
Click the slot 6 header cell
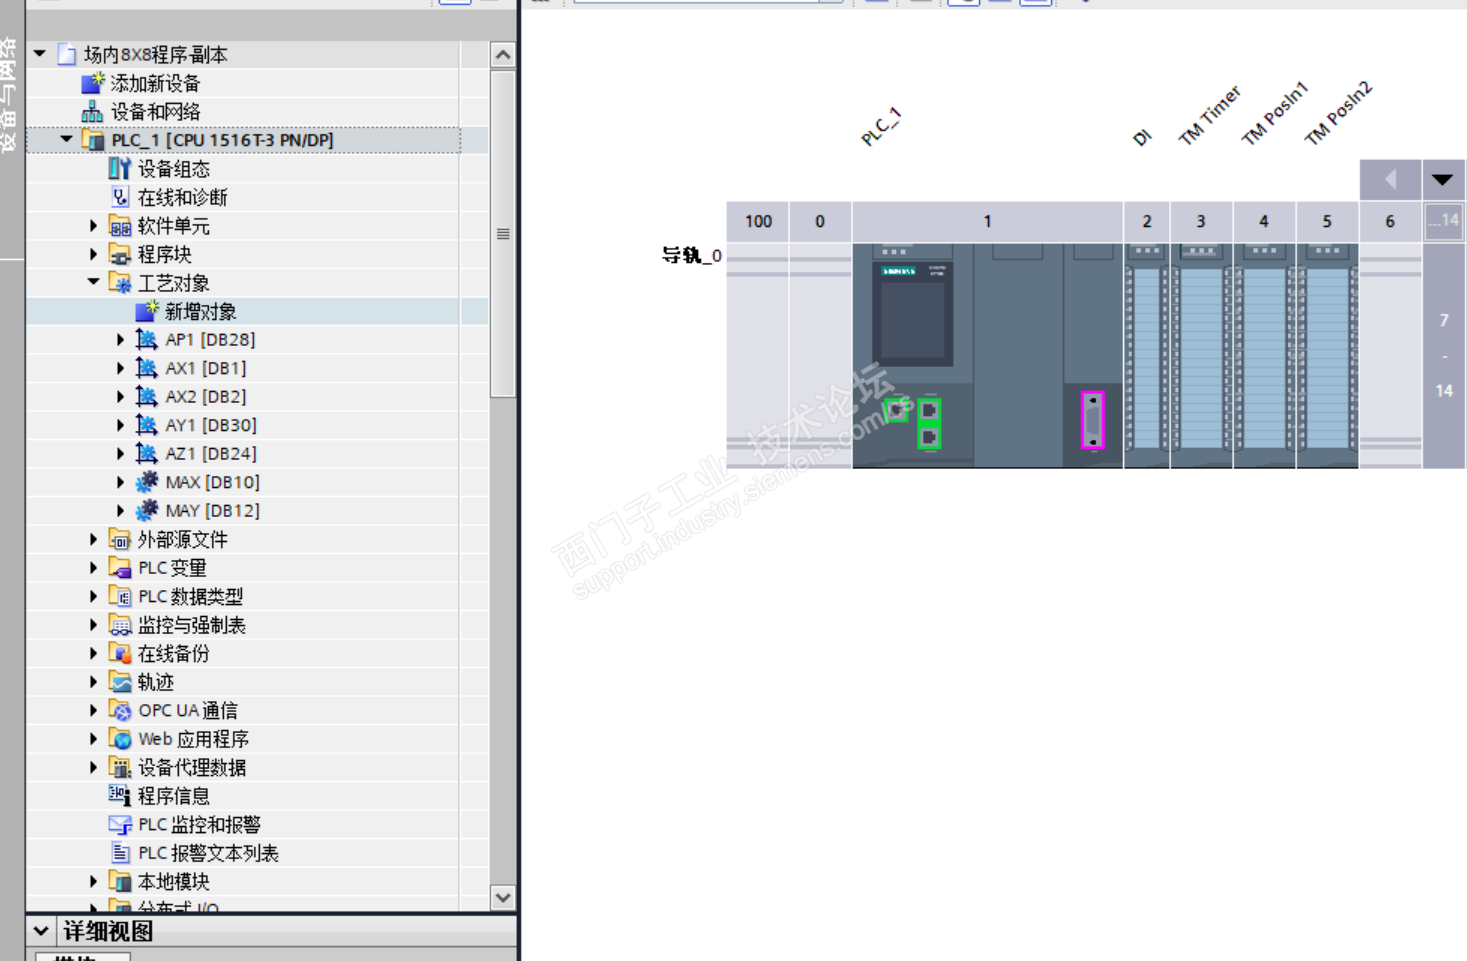pyautogui.click(x=1390, y=221)
